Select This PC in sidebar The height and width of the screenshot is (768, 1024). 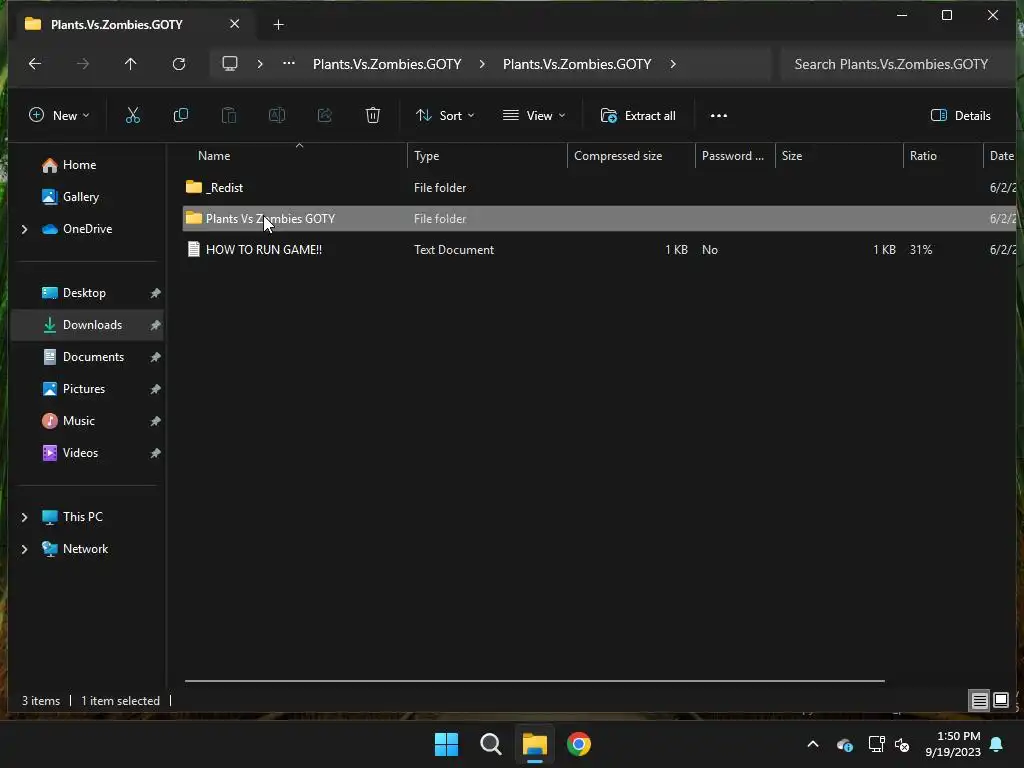coord(83,517)
